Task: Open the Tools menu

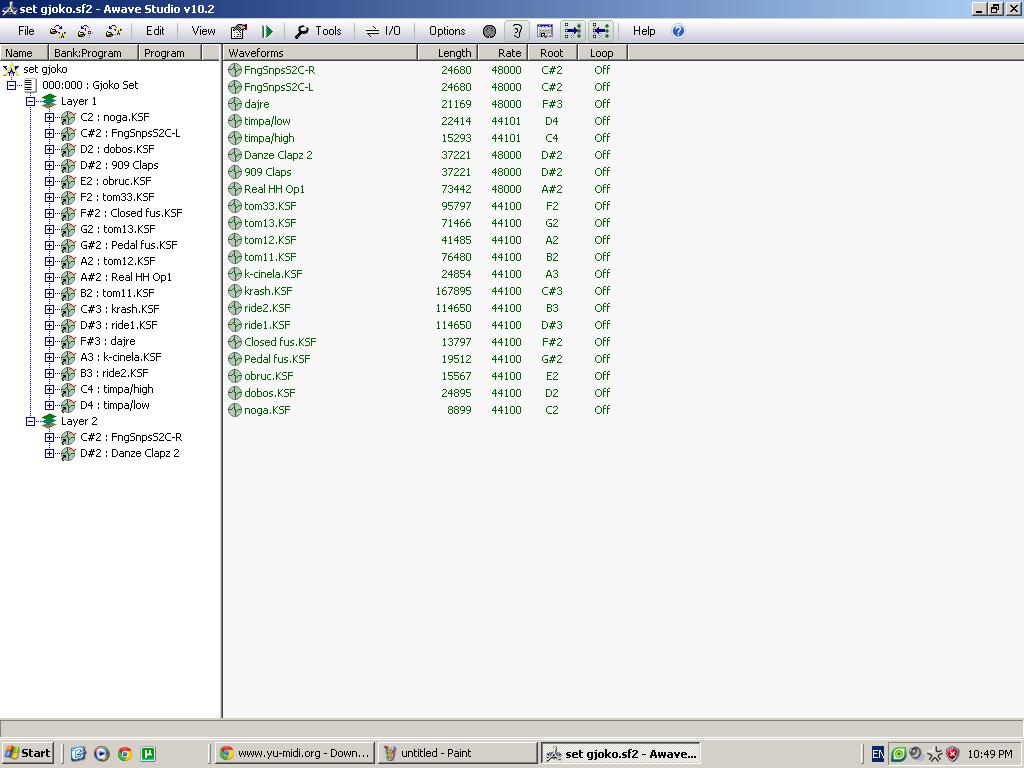Action: [x=319, y=31]
